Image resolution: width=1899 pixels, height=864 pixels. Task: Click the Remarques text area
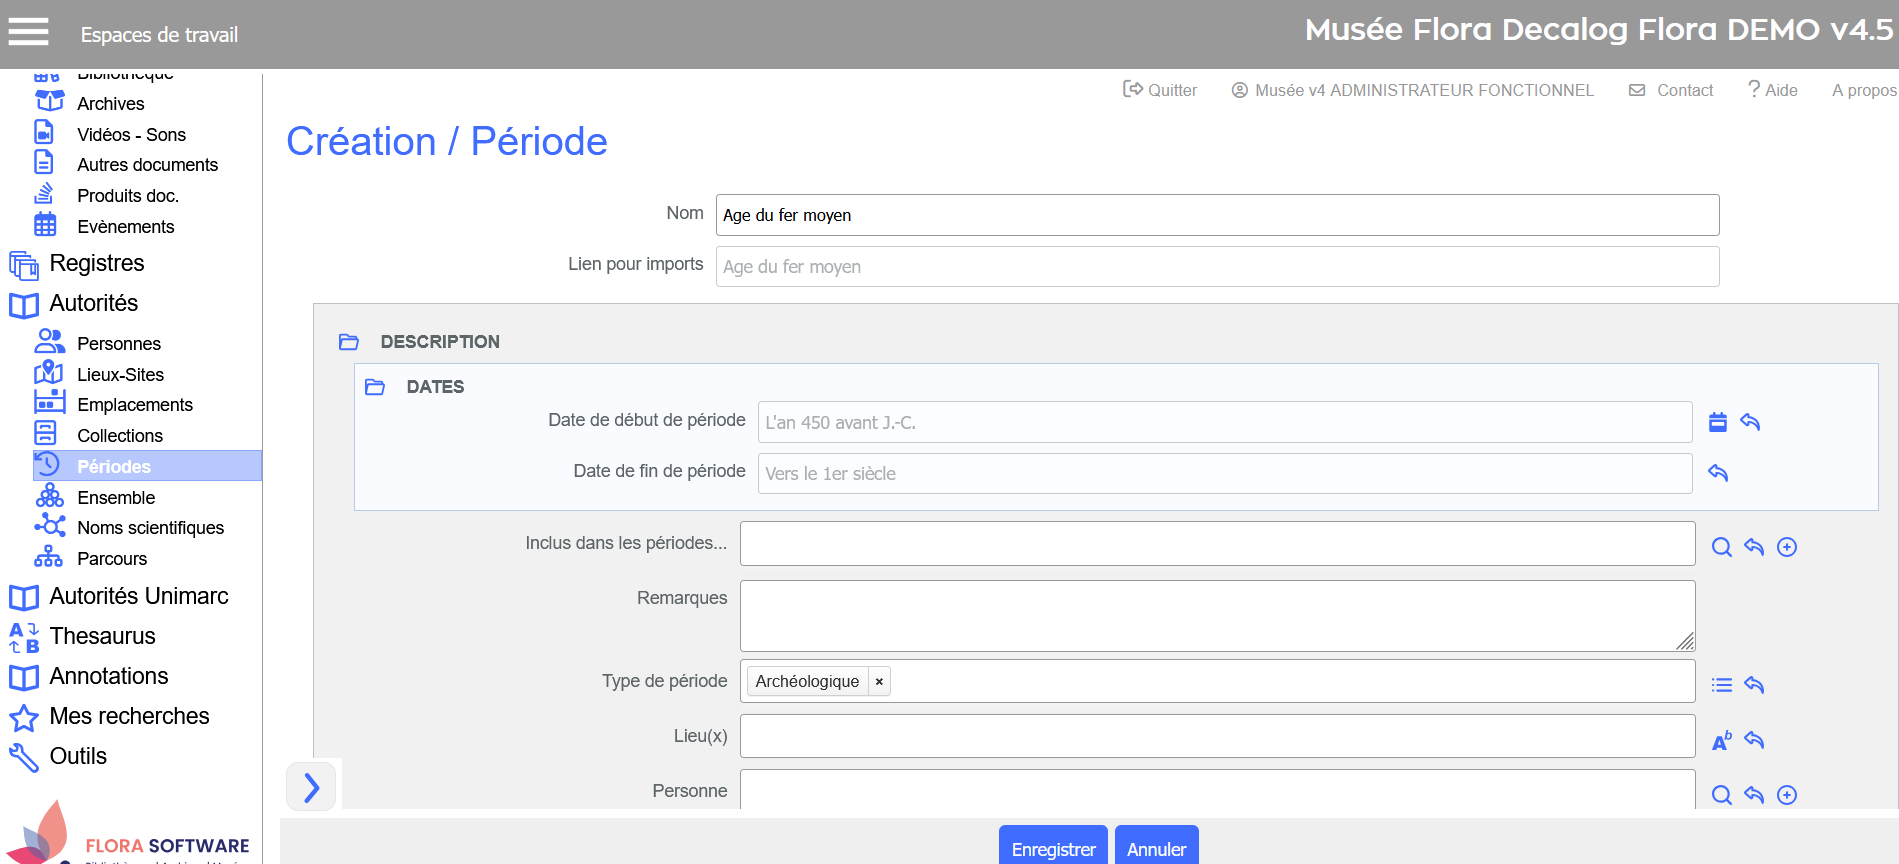[x=1217, y=616]
